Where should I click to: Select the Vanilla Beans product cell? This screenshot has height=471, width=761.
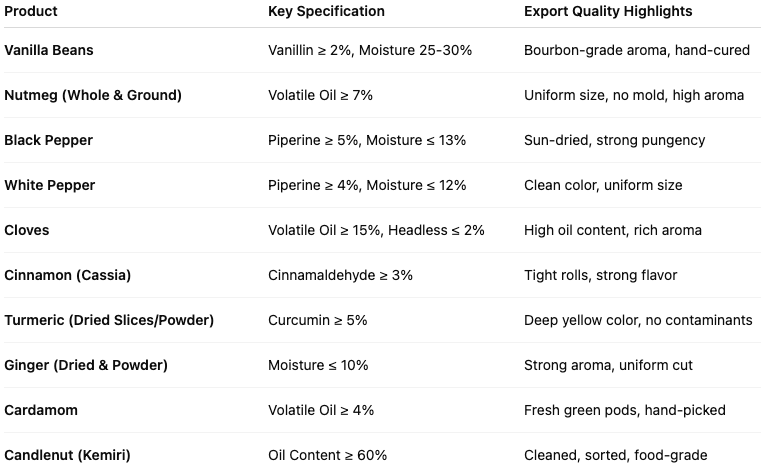pyautogui.click(x=49, y=50)
